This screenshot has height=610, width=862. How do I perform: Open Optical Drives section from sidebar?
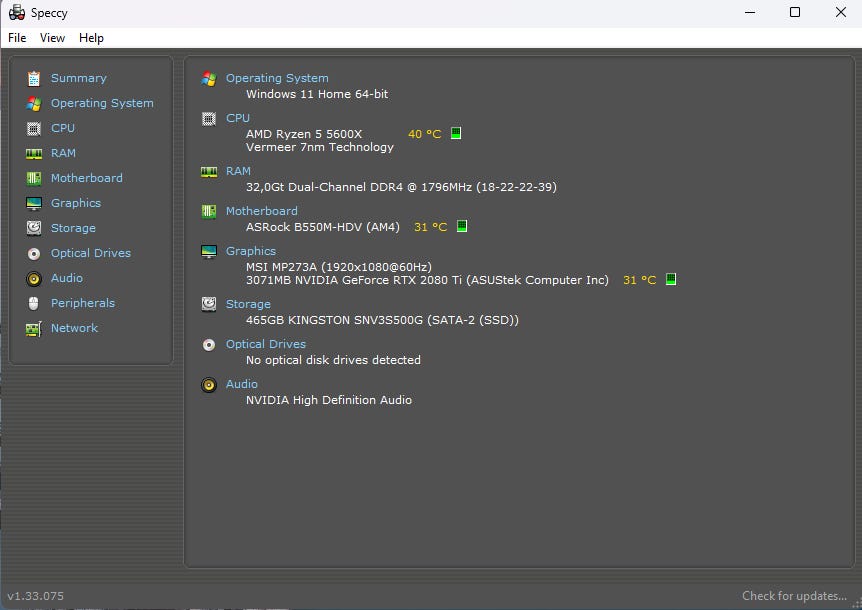tap(91, 253)
